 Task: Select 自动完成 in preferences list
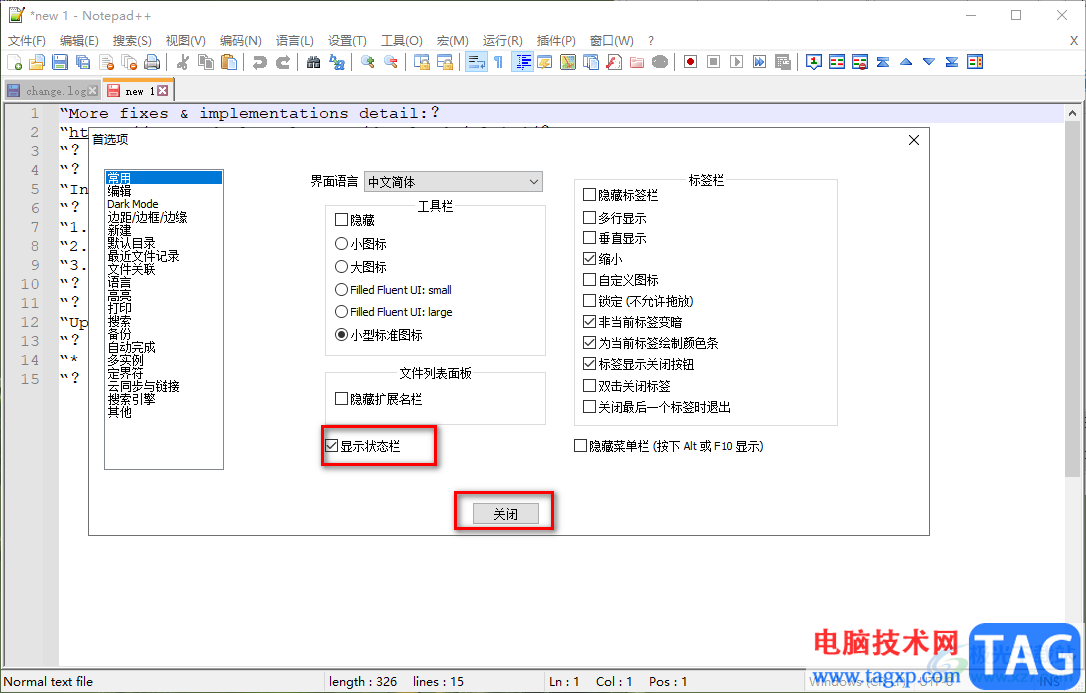pyautogui.click(x=131, y=347)
